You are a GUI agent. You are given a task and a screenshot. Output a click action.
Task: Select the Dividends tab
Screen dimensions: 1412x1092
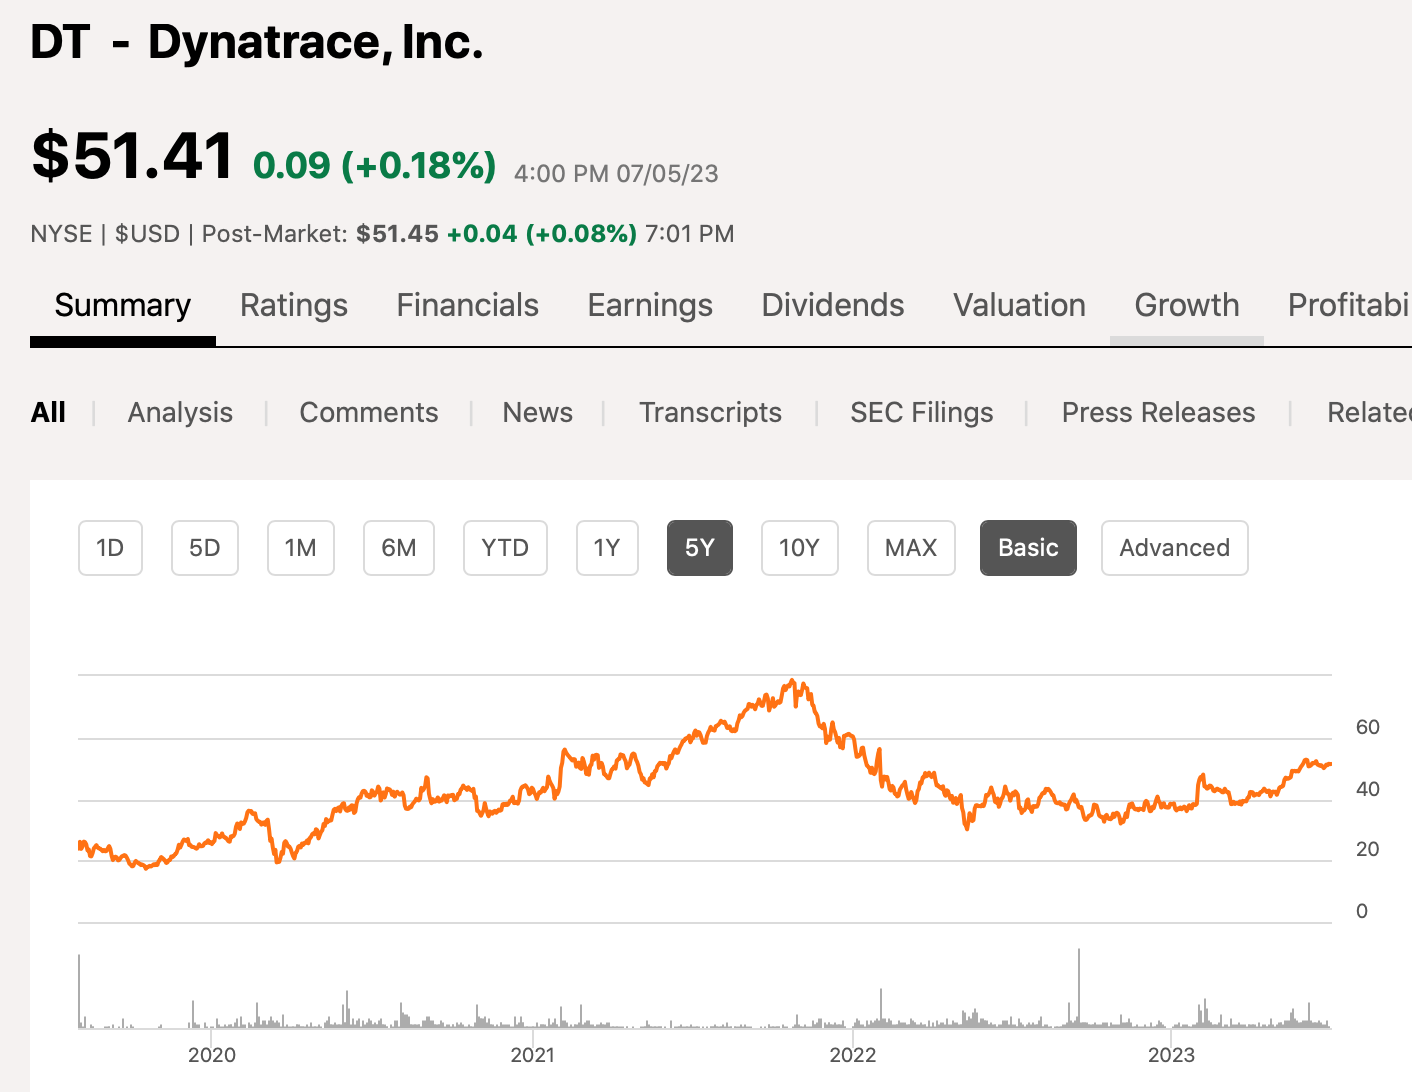pos(832,305)
